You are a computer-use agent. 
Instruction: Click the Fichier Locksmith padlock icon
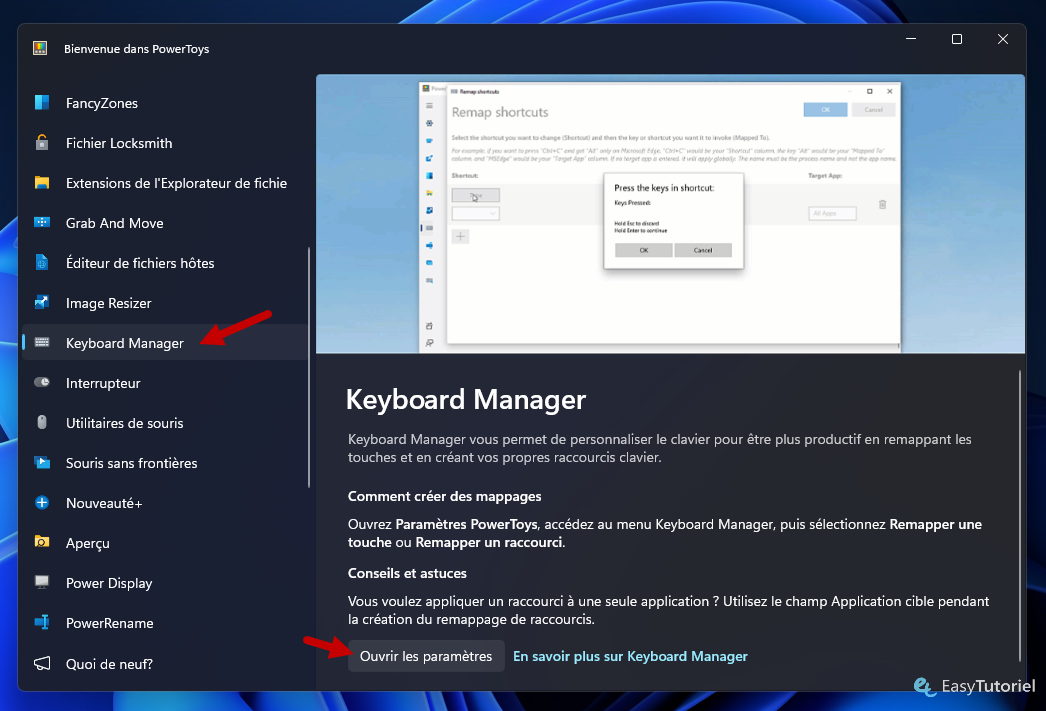click(42, 143)
